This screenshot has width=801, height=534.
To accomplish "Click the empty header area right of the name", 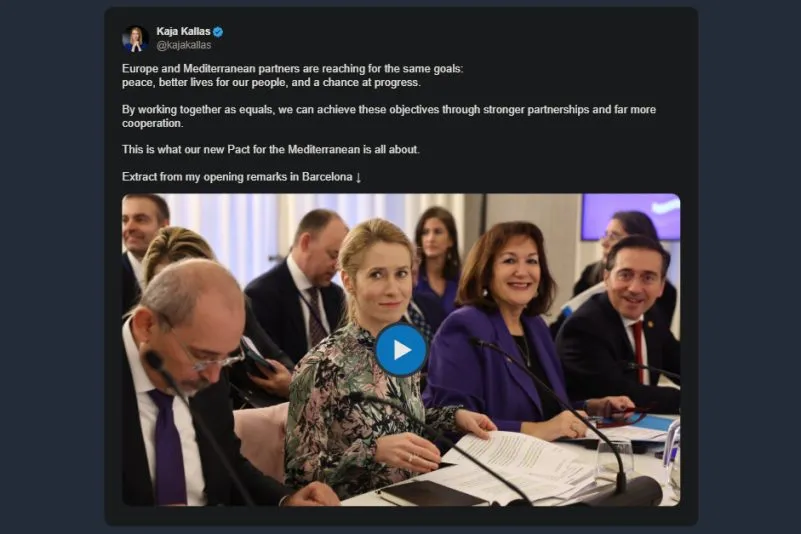I will tap(450, 38).
